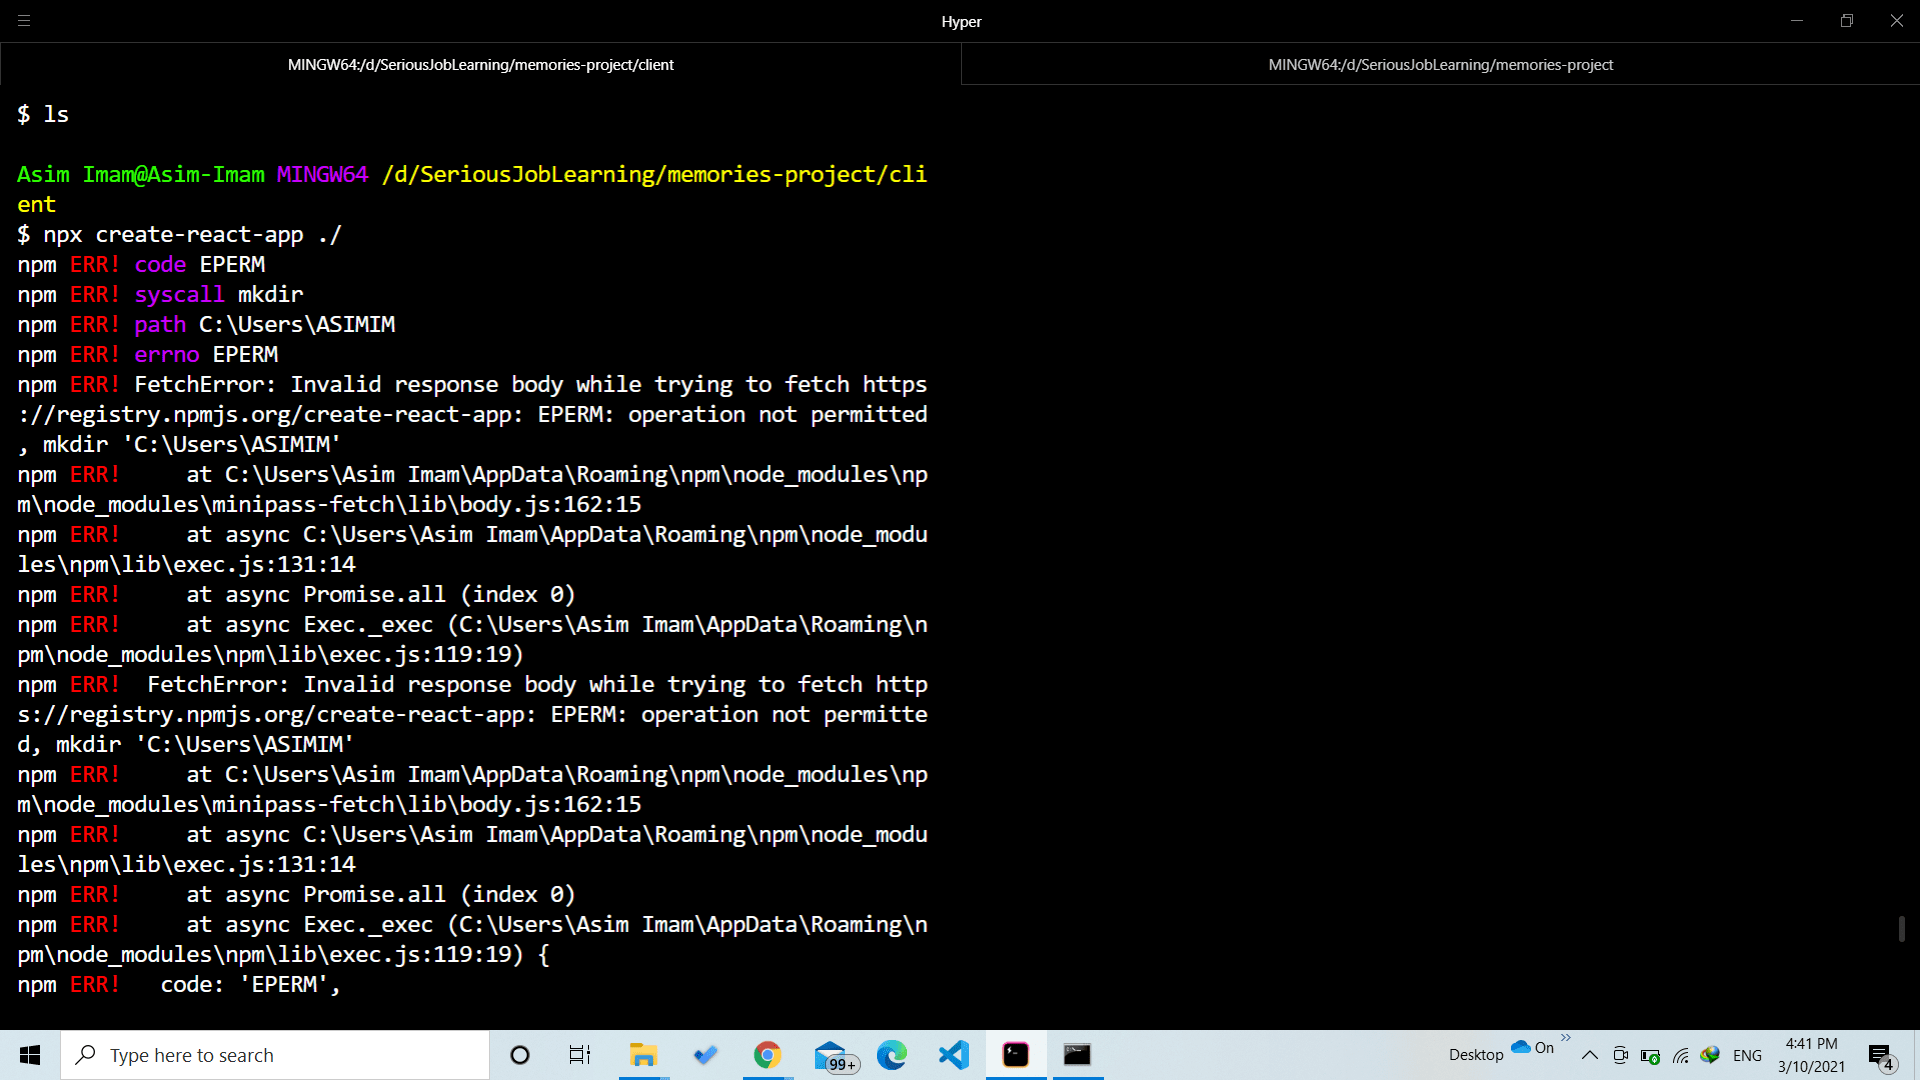Viewport: 1920px width, 1080px height.
Task: Launch Google Chrome from the taskbar
Action: [x=767, y=1055]
